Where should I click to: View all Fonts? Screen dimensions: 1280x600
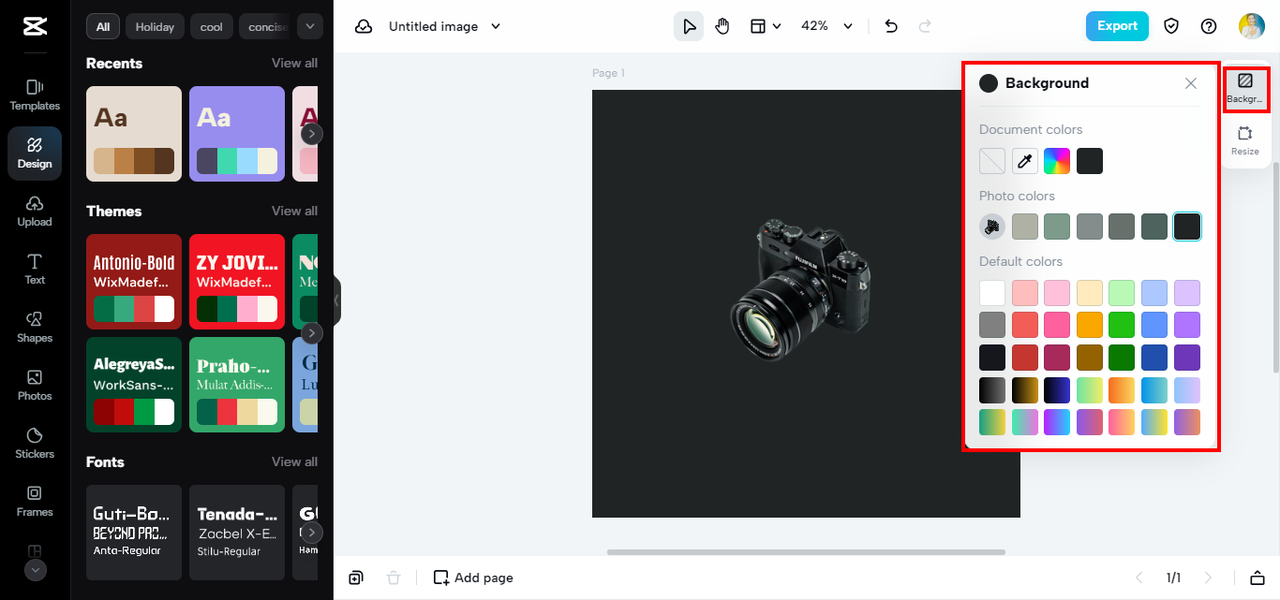tap(295, 462)
